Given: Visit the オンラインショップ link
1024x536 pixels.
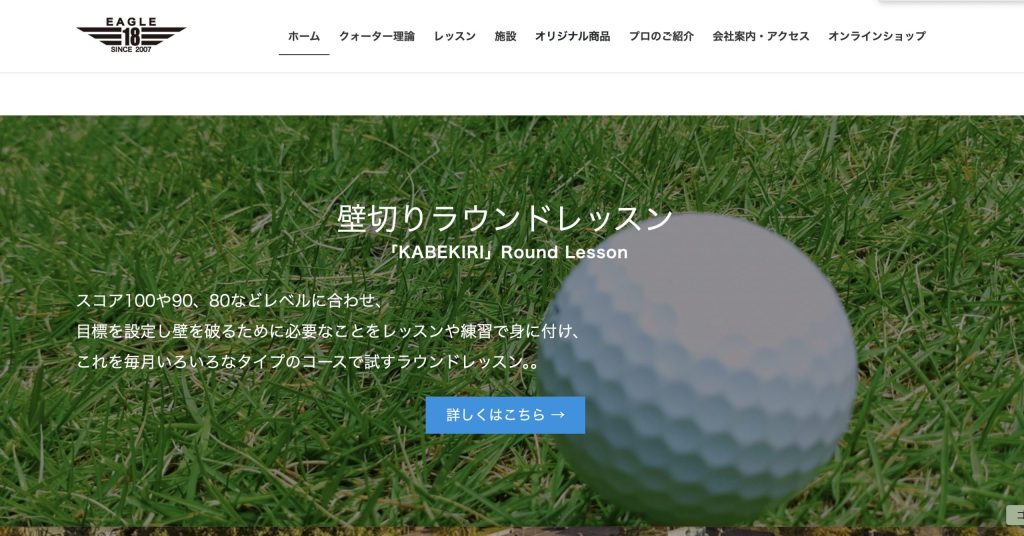Looking at the screenshot, I should pos(877,37).
